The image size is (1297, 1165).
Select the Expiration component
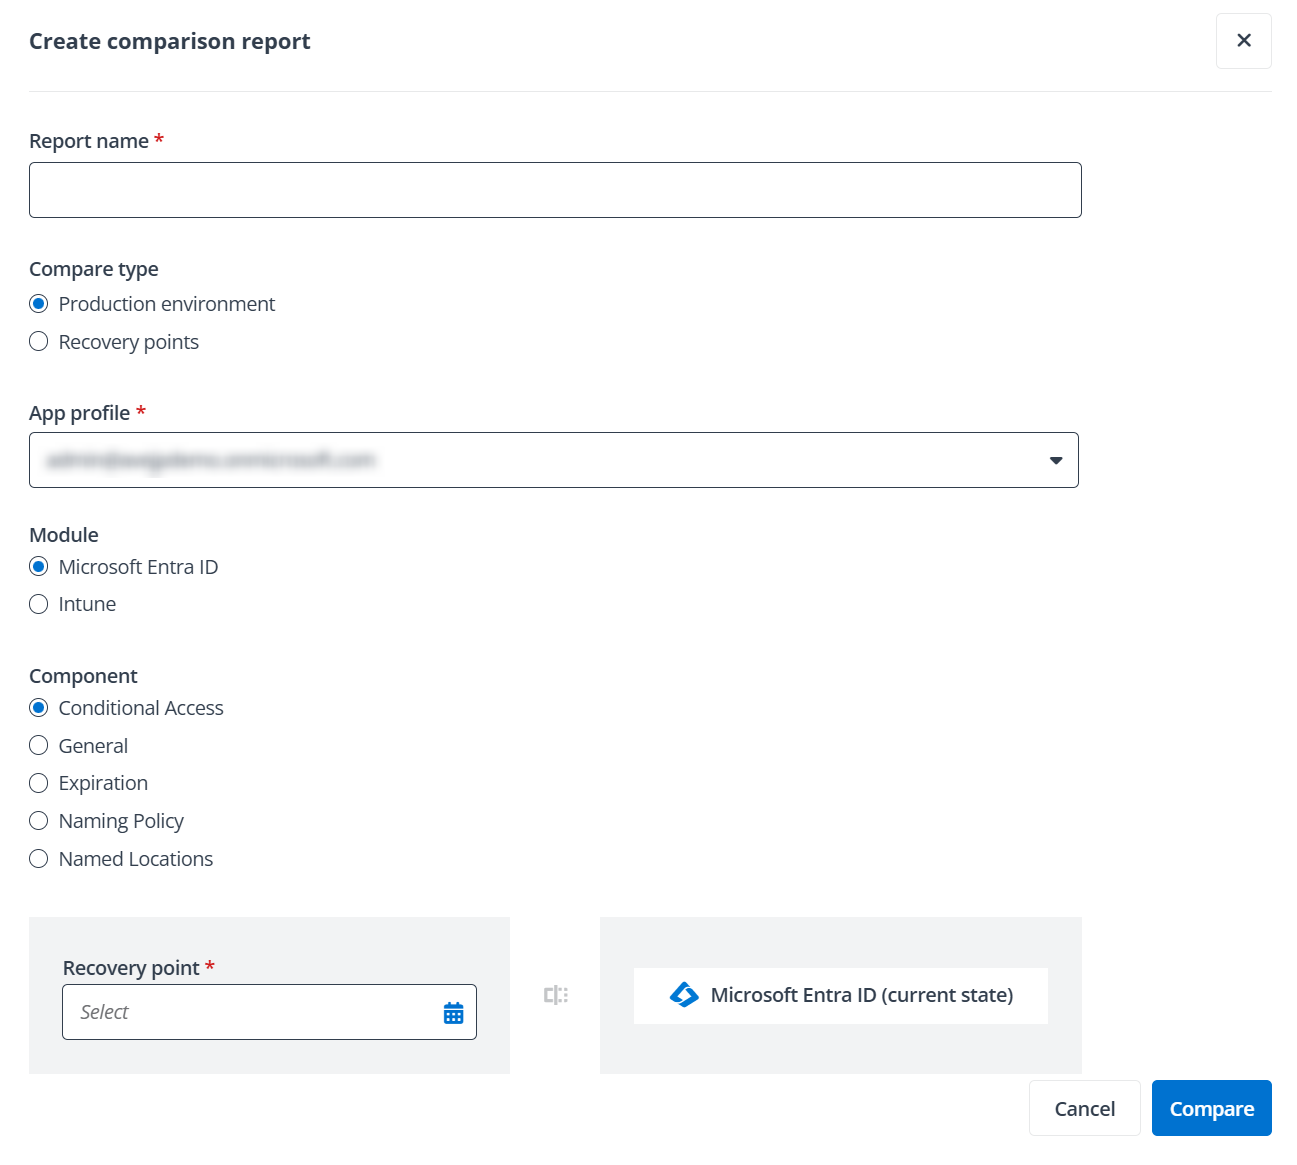pyautogui.click(x=38, y=783)
